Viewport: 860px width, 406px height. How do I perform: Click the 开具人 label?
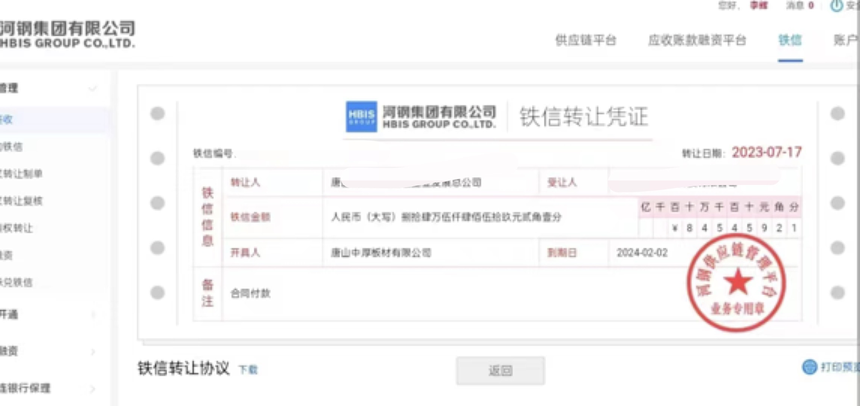(x=245, y=253)
